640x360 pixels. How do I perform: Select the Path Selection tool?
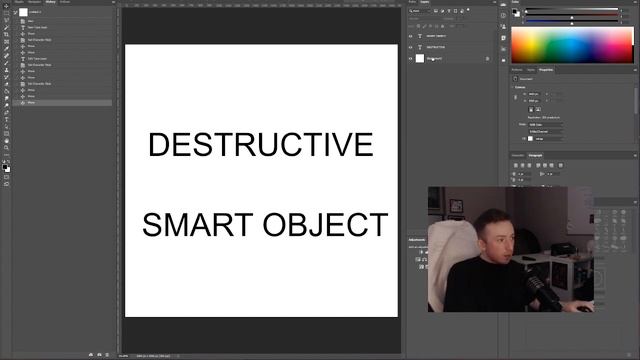tap(6, 127)
